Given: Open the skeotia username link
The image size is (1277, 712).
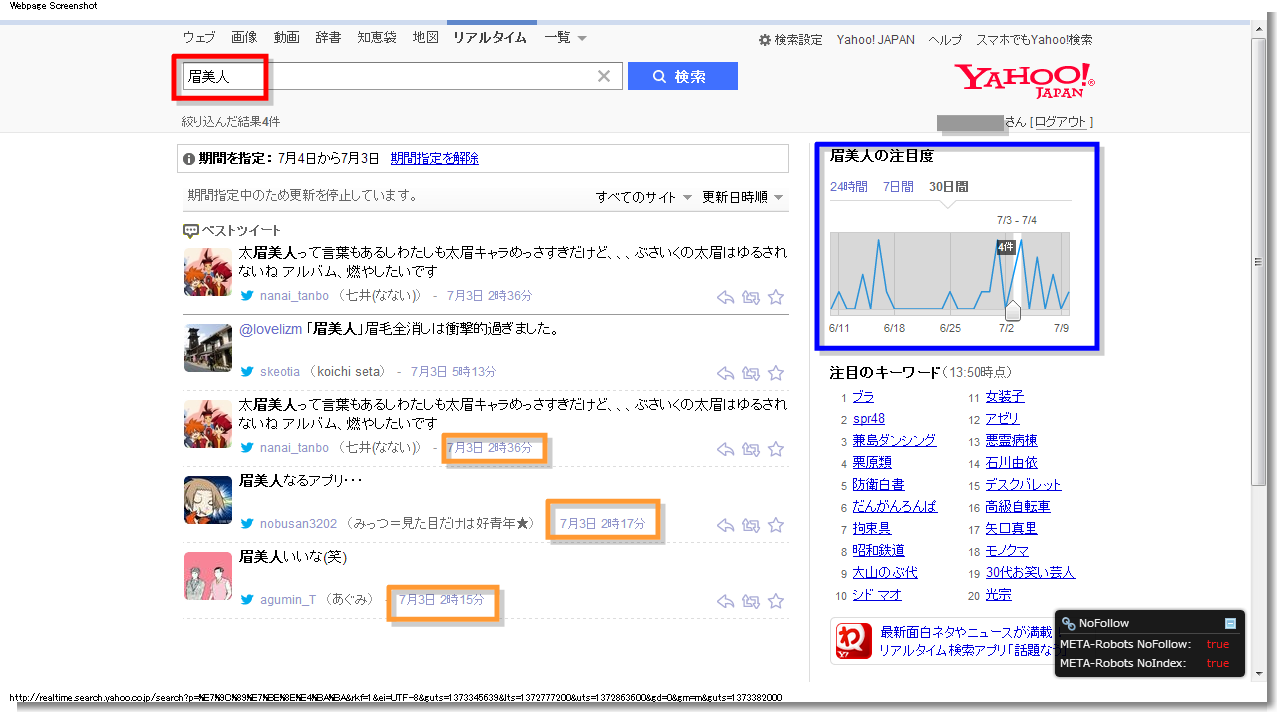Looking at the screenshot, I should [x=280, y=372].
